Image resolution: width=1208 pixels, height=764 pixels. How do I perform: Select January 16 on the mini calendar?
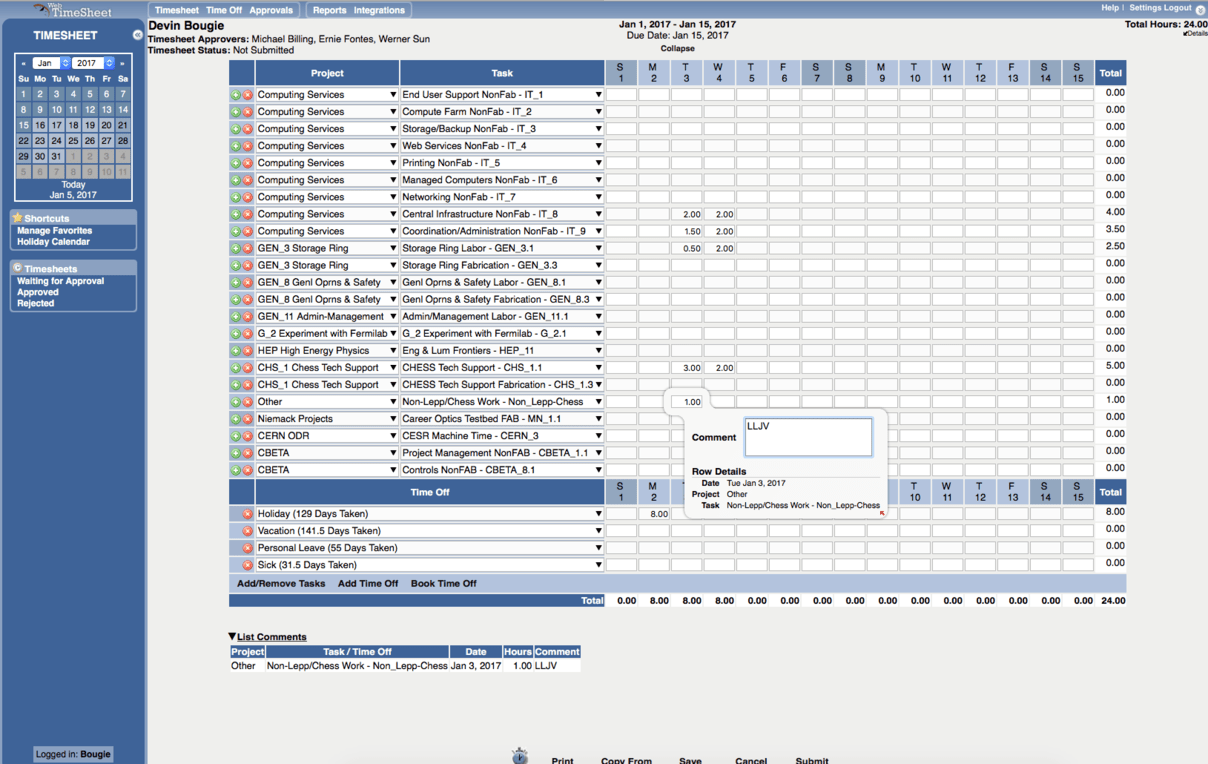click(40, 125)
